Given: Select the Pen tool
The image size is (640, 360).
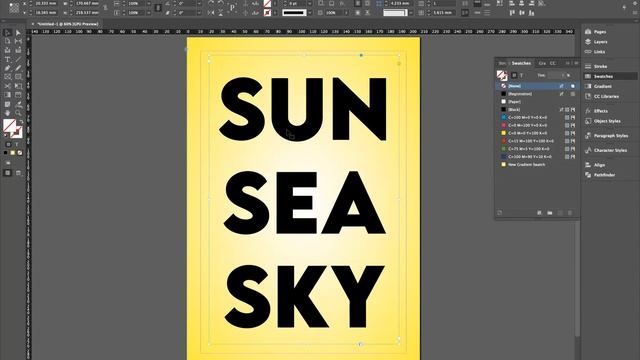Looking at the screenshot, I should 7,68.
